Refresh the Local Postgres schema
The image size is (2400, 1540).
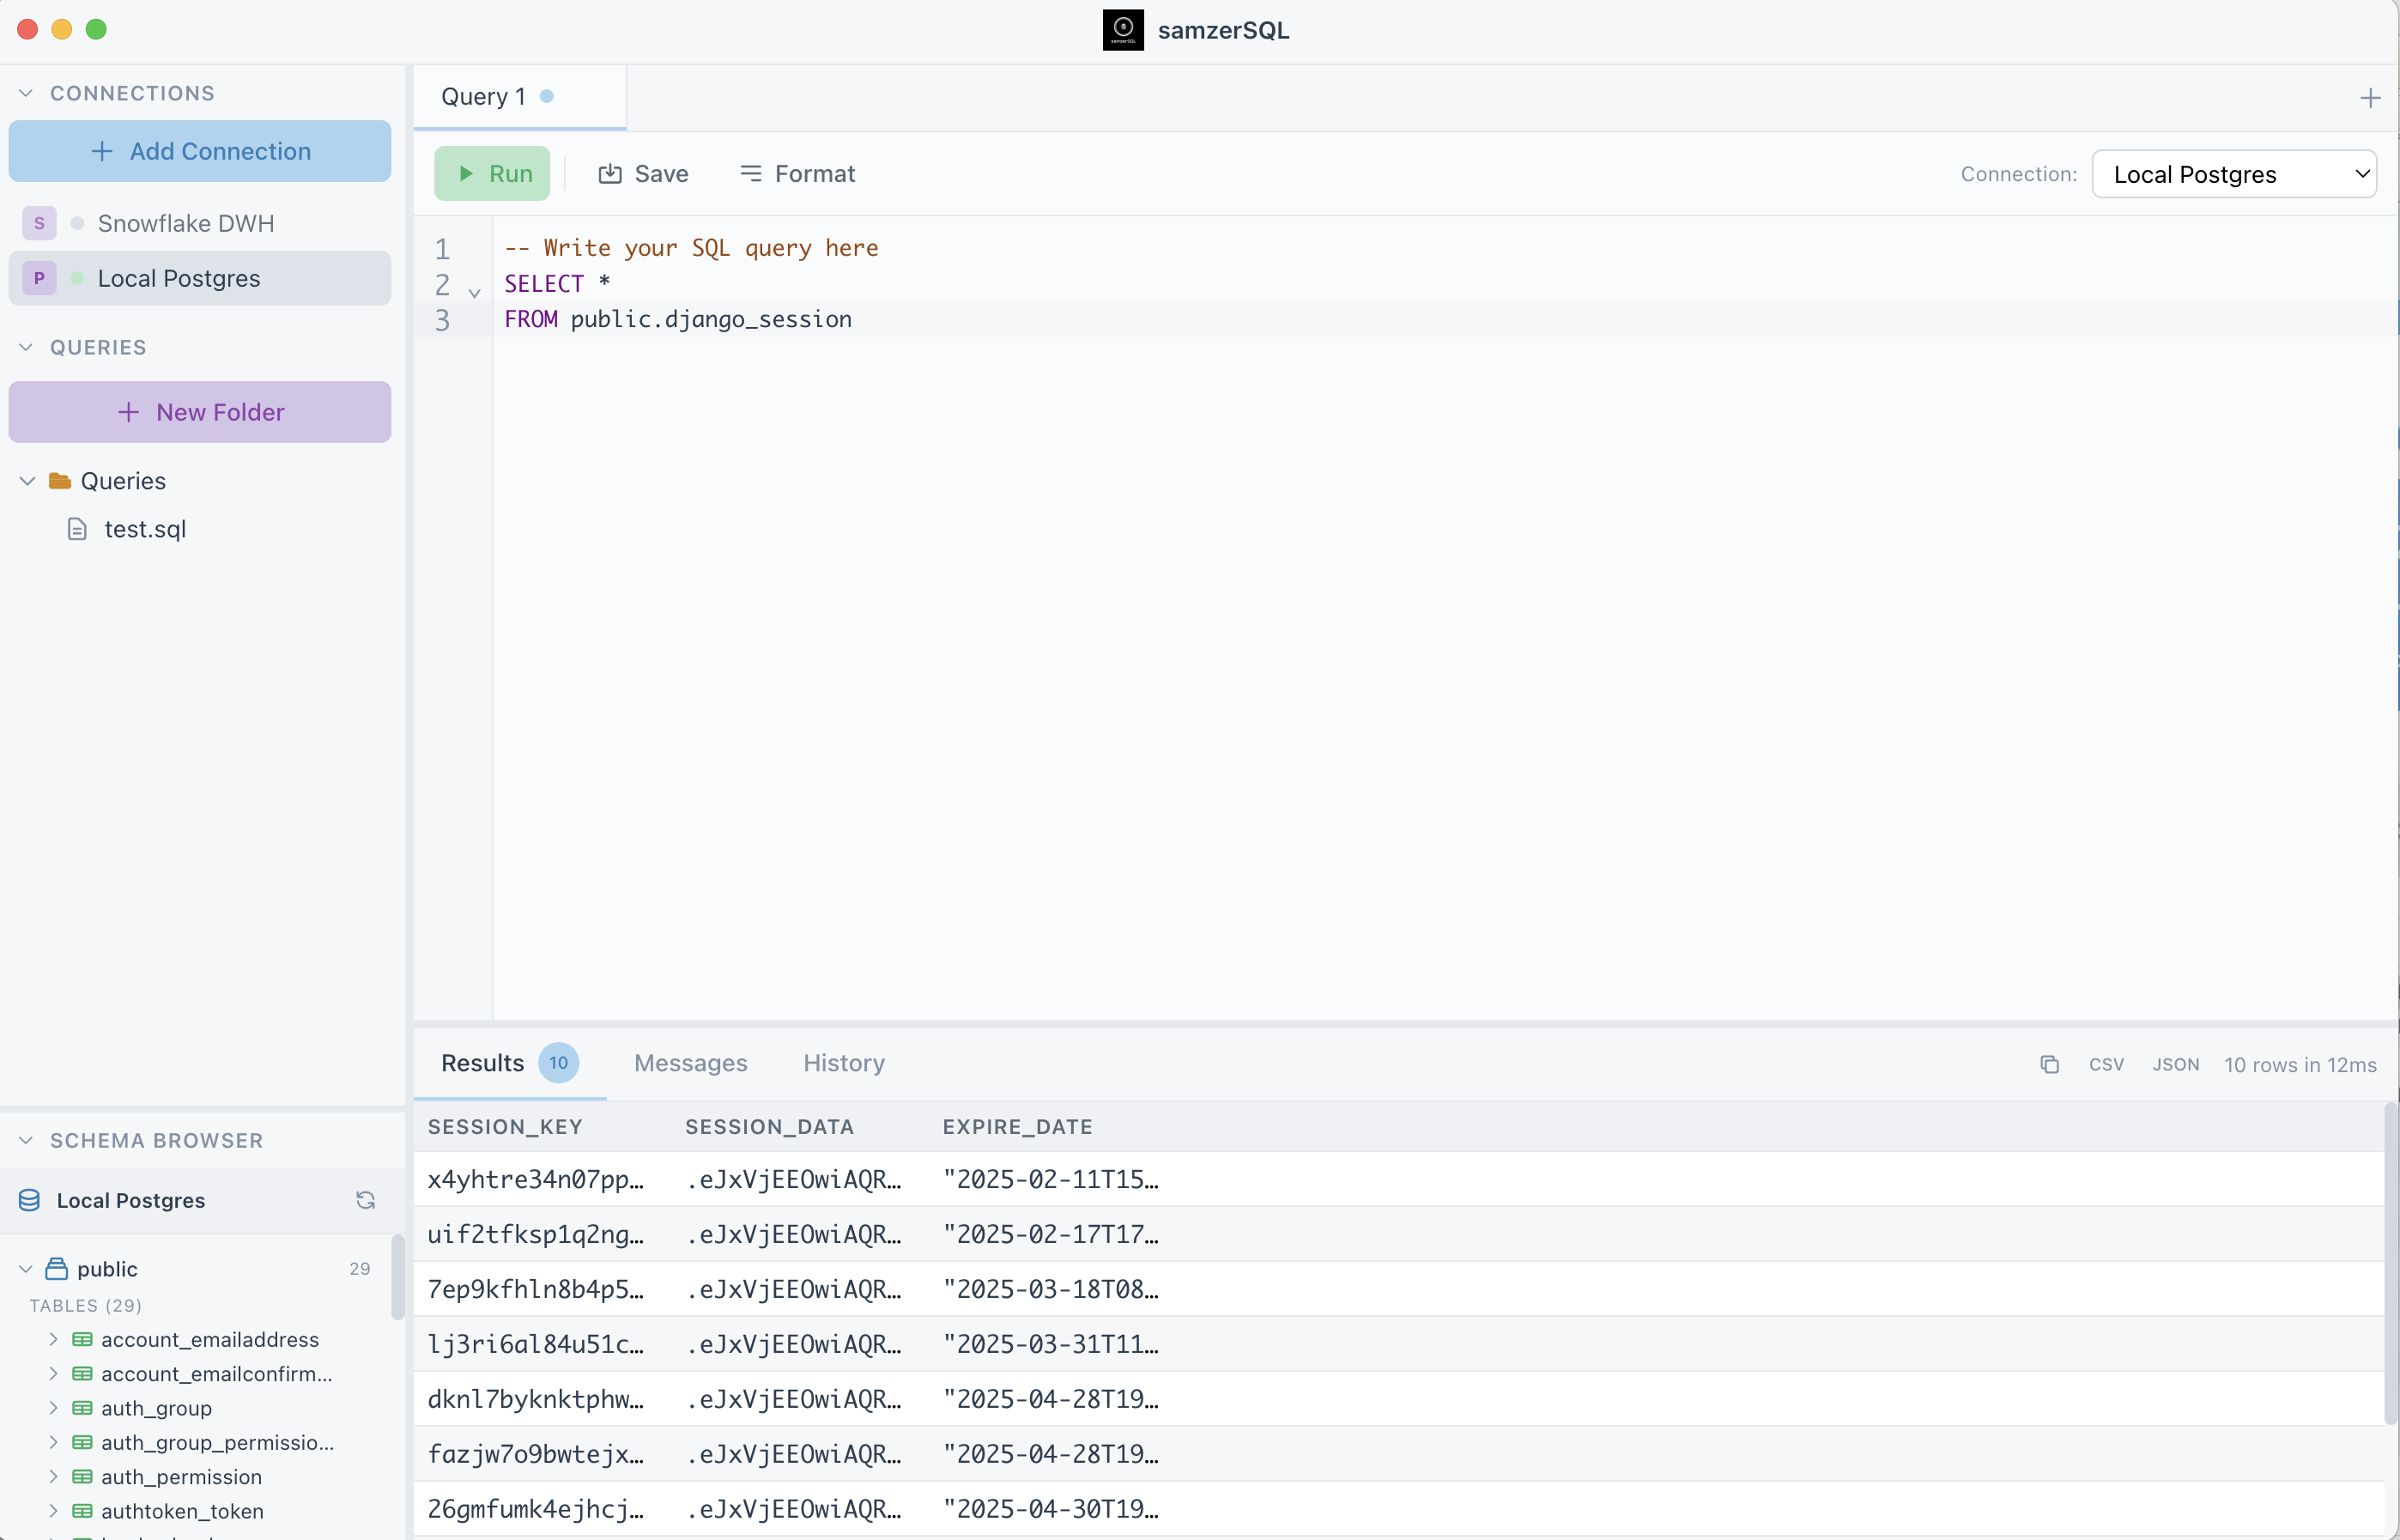365,1199
